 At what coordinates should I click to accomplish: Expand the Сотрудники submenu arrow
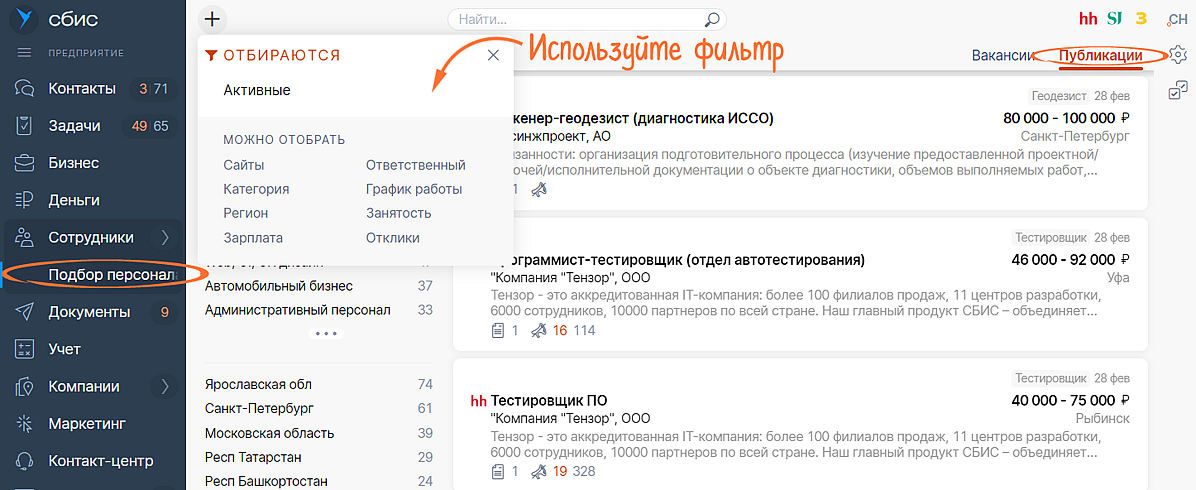click(165, 237)
